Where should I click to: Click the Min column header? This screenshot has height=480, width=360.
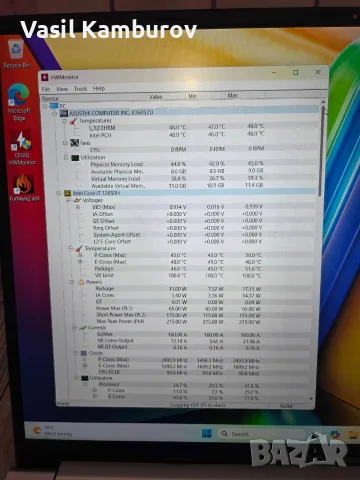[205, 96]
